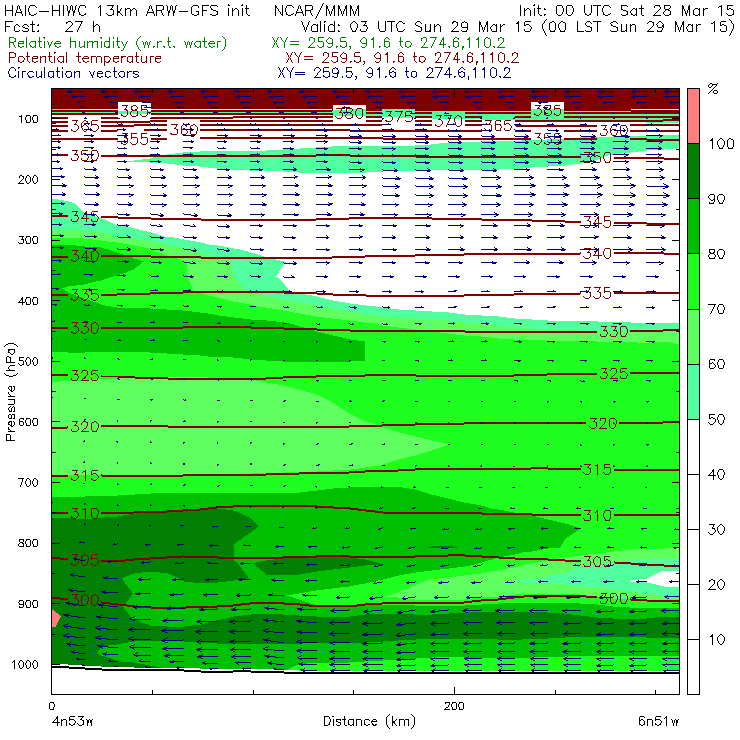740x740 pixels.
Task: Click the '6n51w' end location label
Action: click(x=658, y=722)
